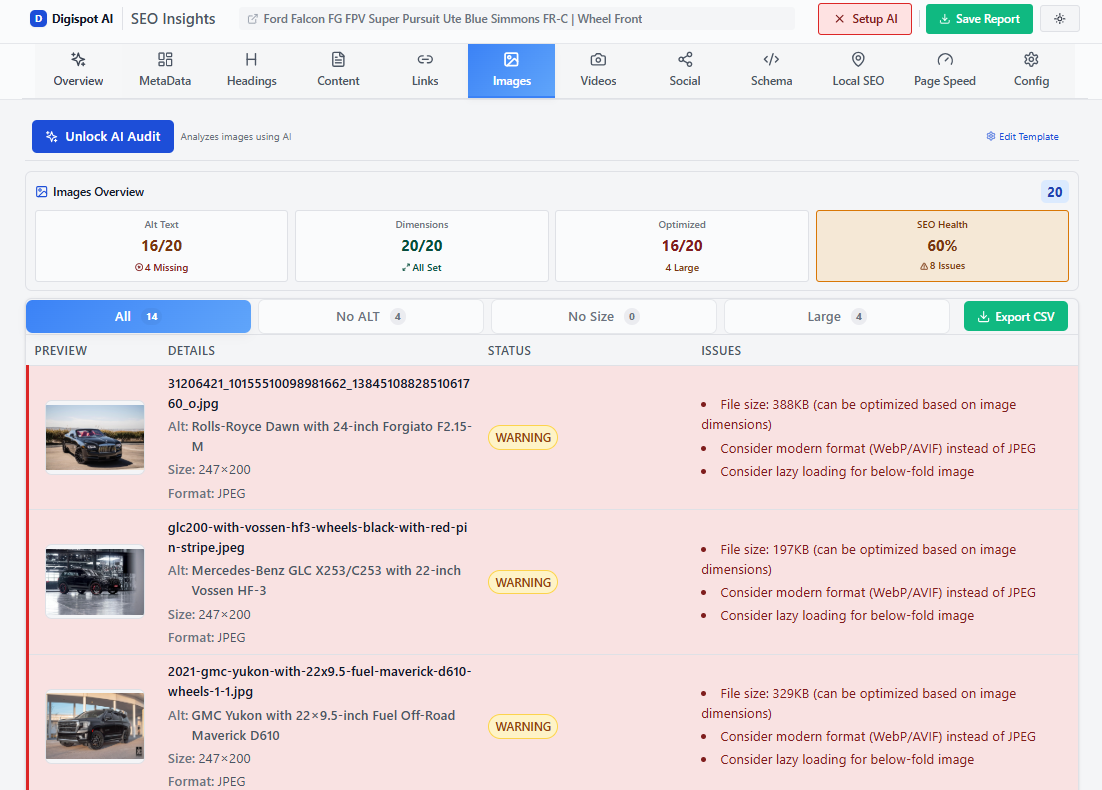This screenshot has width=1102, height=790.
Task: Open the Schema markup icon
Action: tap(771, 60)
